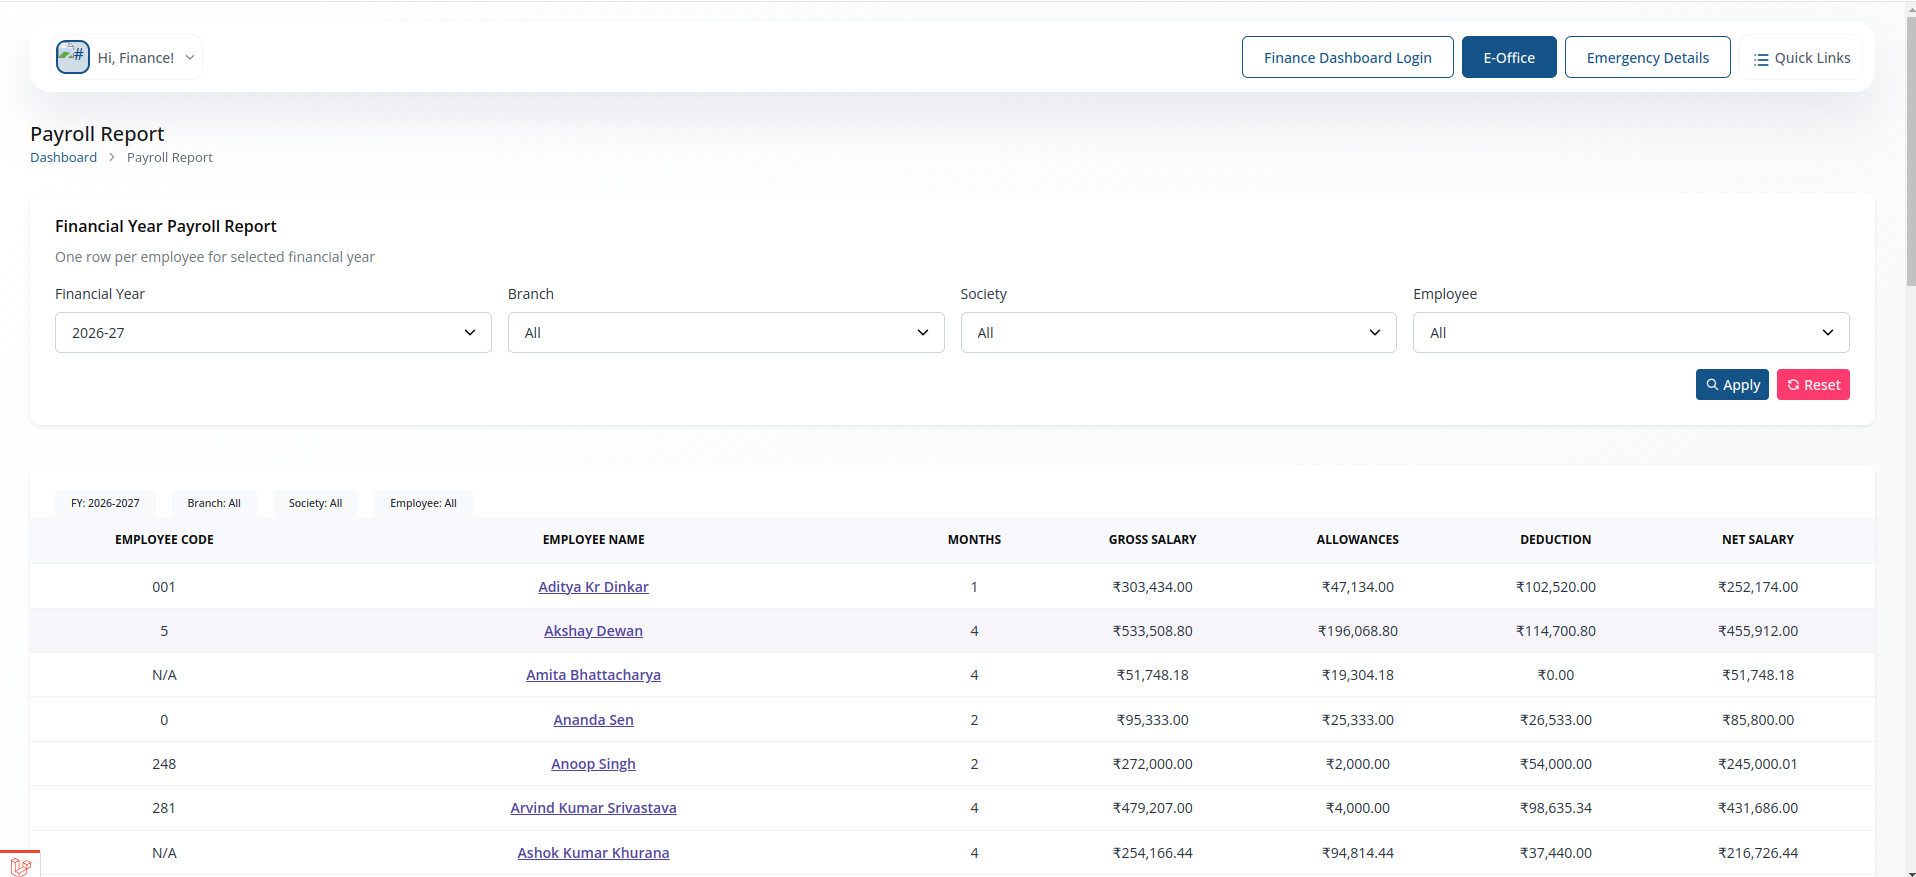Viewport: 1916px width, 877px height.
Task: Click the Employee Code column header
Action: 164,540
